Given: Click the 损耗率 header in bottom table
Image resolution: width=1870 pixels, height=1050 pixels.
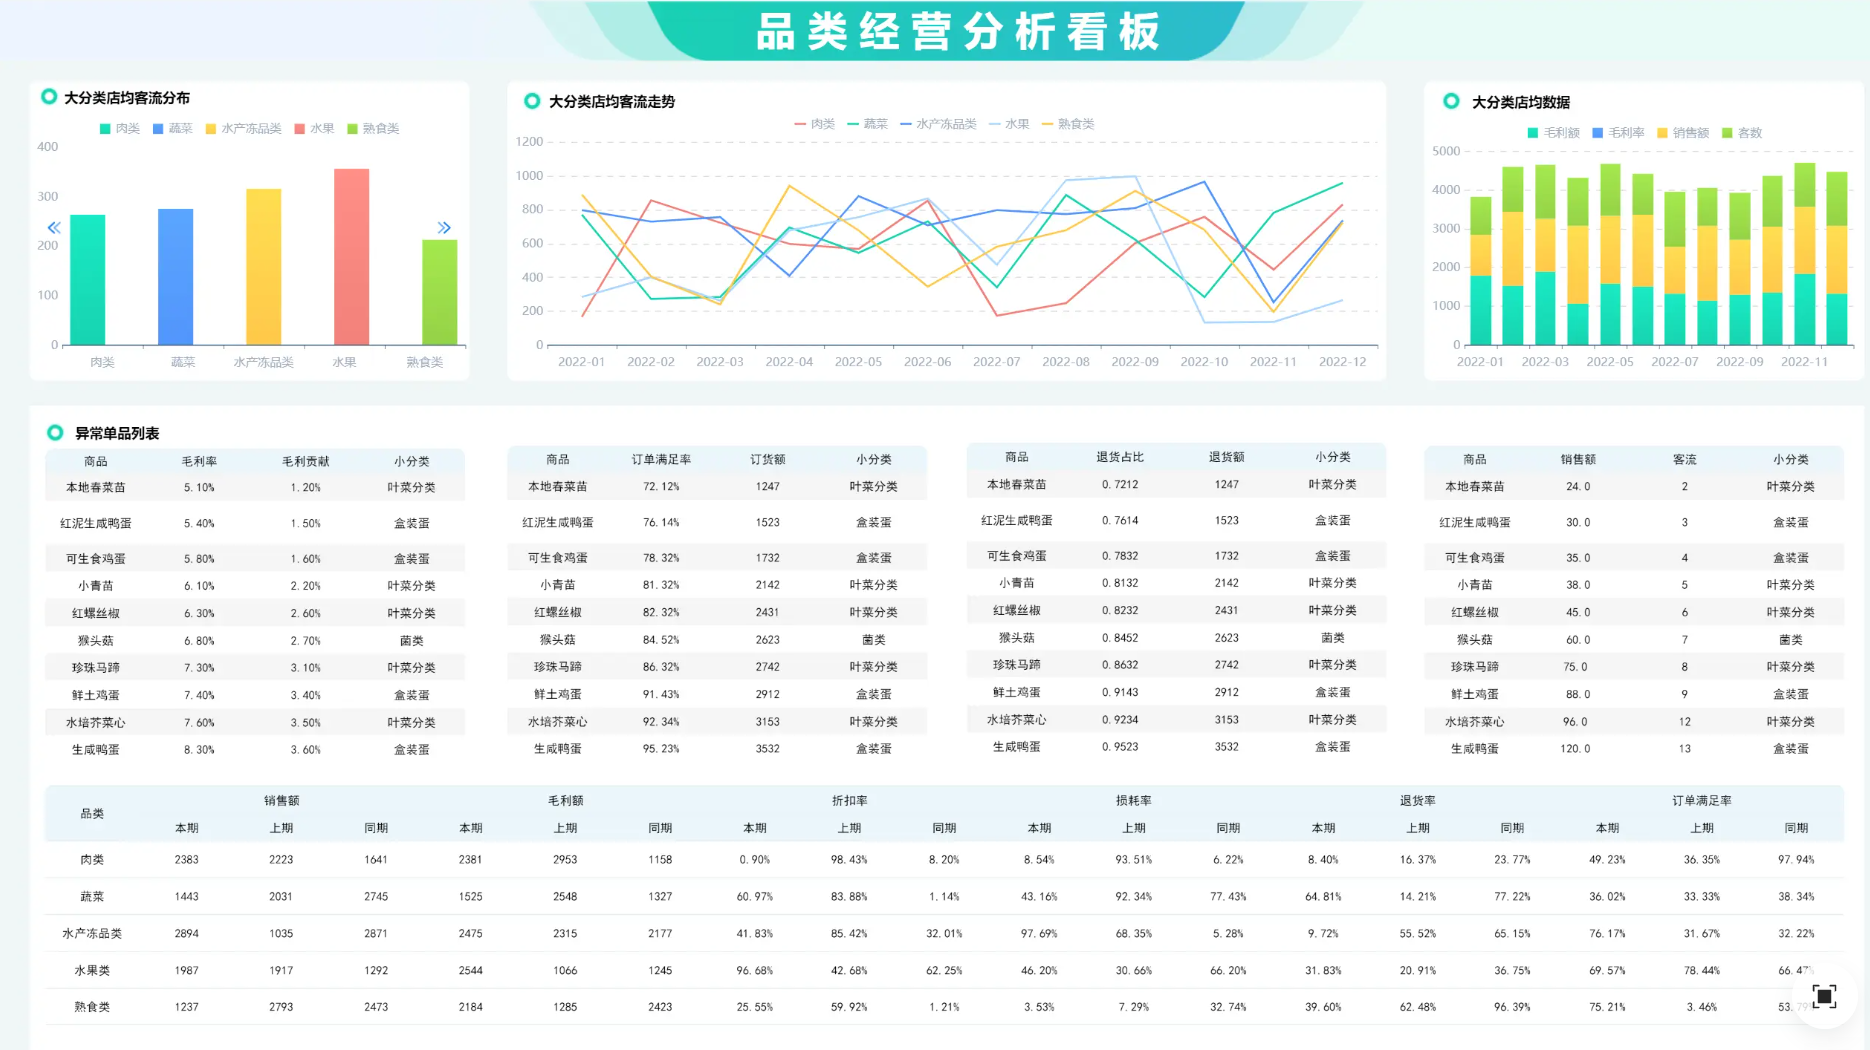Looking at the screenshot, I should [1134, 801].
